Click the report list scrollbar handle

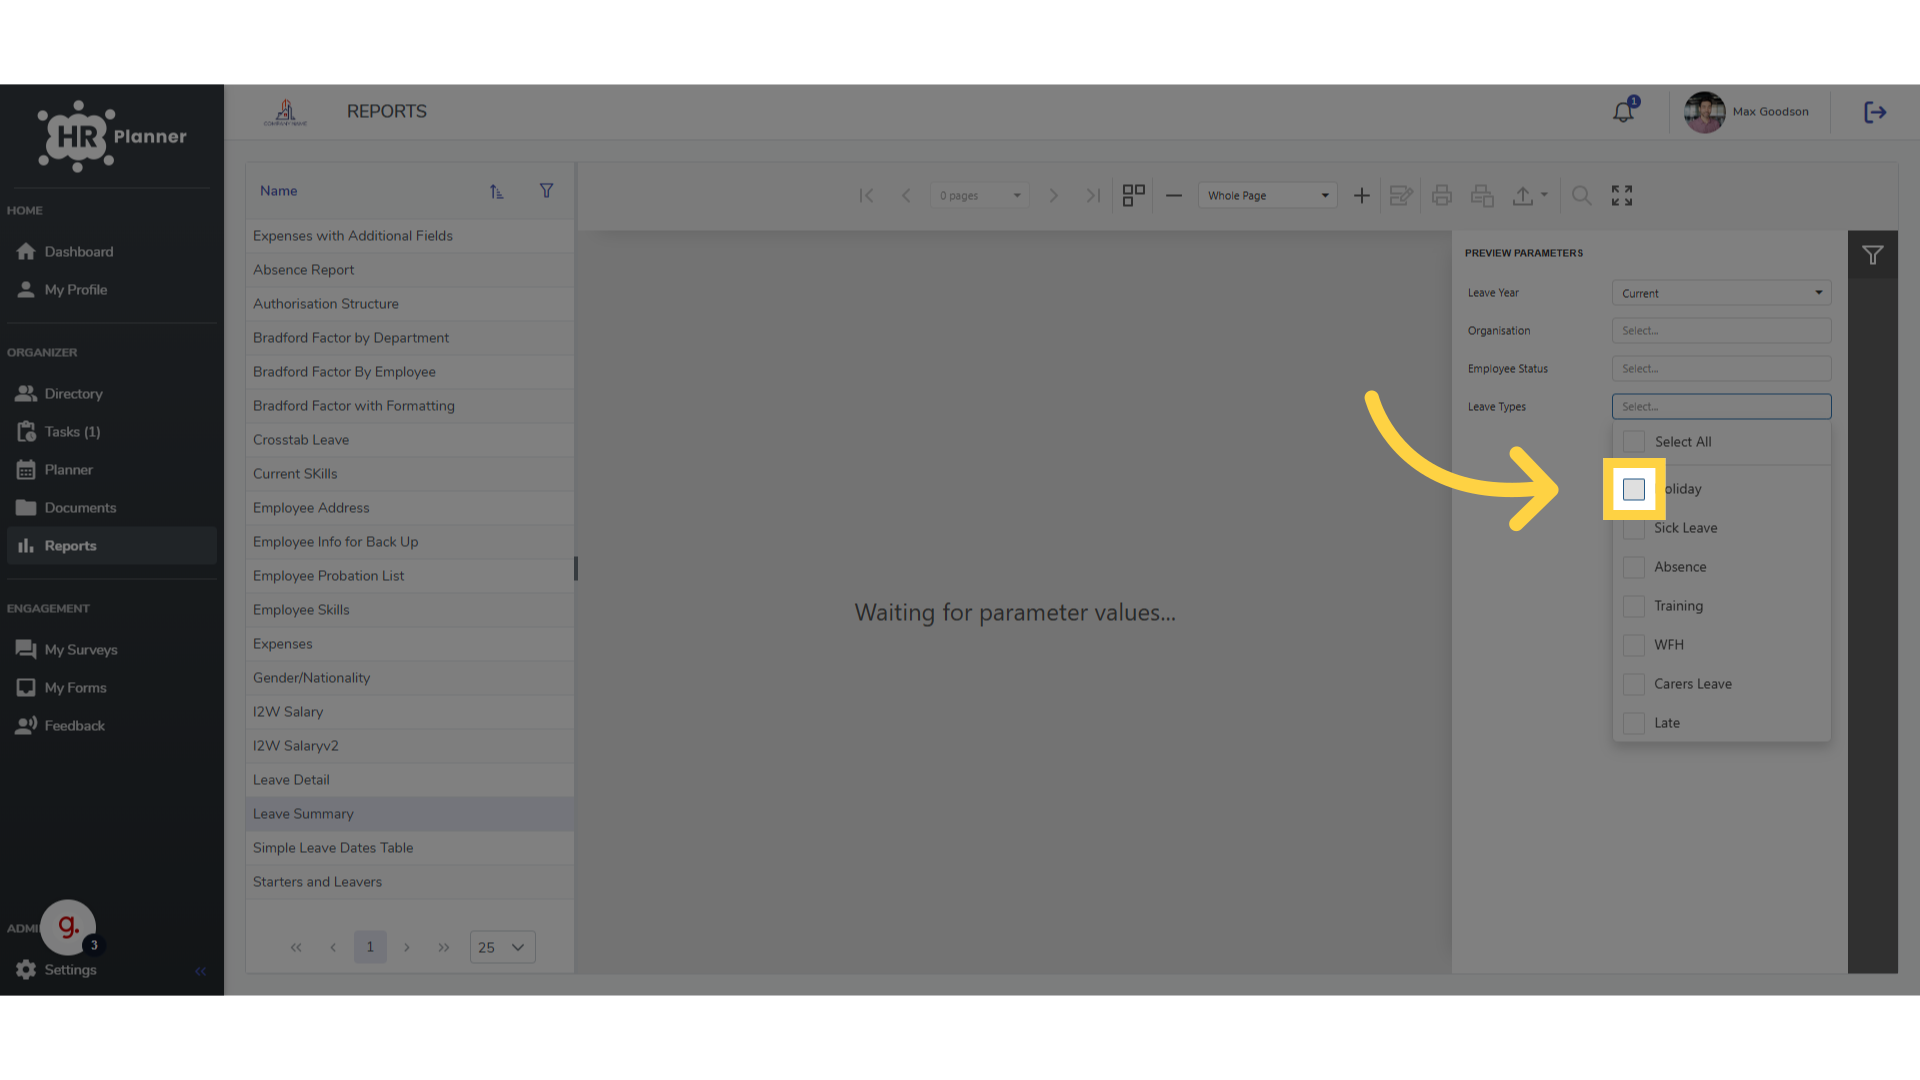(x=576, y=568)
